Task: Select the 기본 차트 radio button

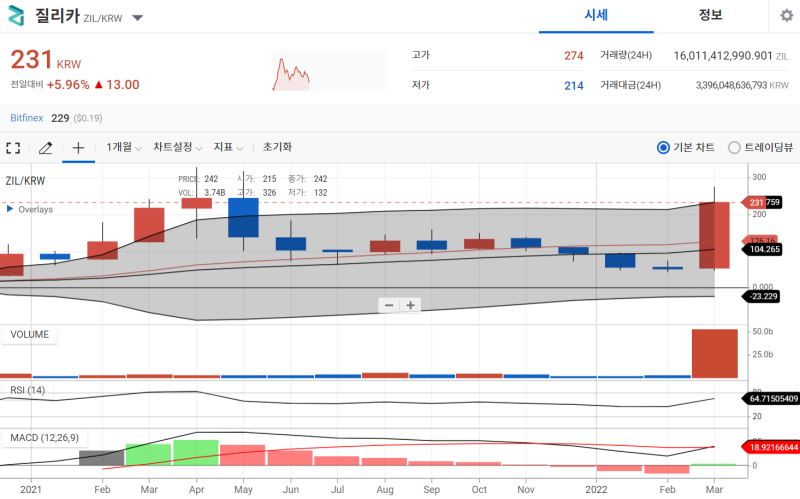Action: [x=663, y=148]
